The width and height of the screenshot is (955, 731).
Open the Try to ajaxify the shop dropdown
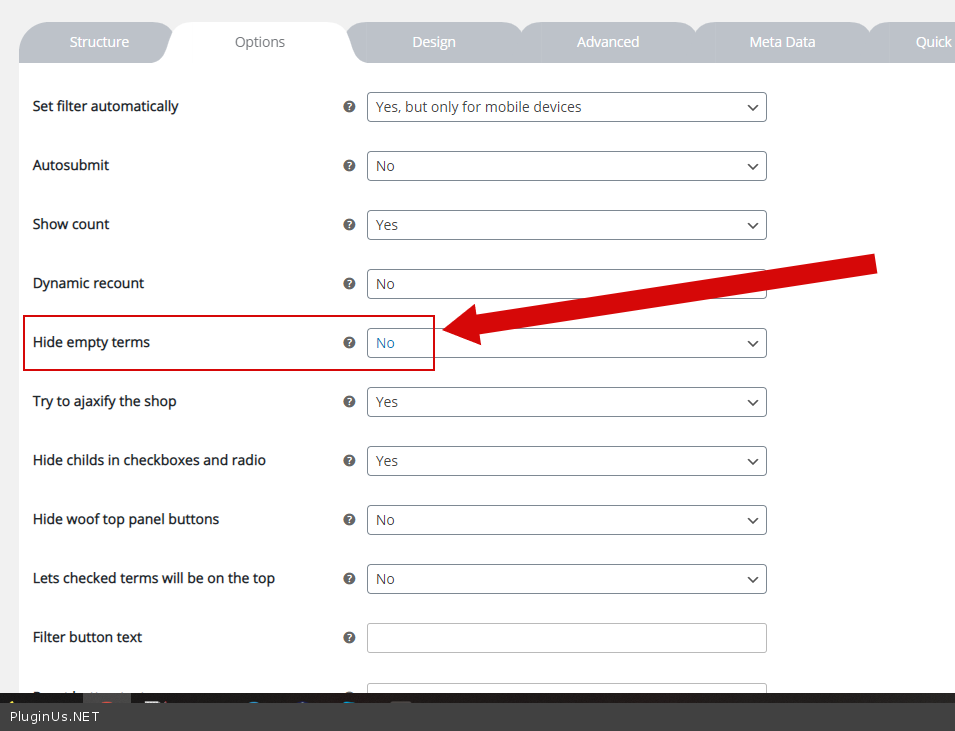[566, 402]
